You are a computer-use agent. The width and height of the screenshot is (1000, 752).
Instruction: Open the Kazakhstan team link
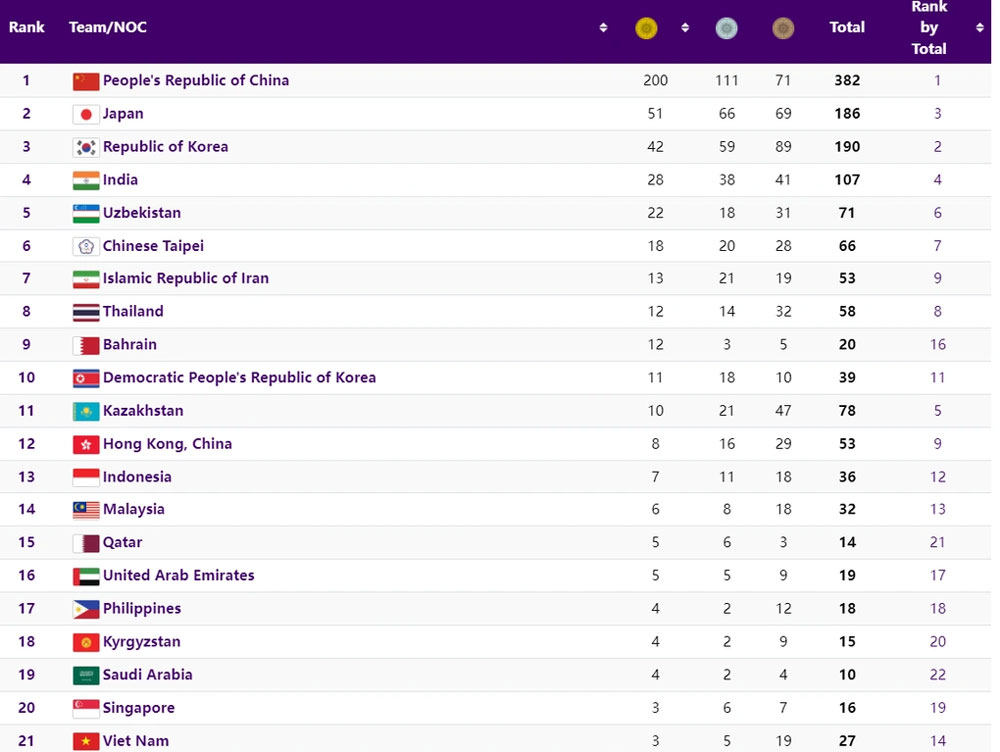pyautogui.click(x=143, y=411)
